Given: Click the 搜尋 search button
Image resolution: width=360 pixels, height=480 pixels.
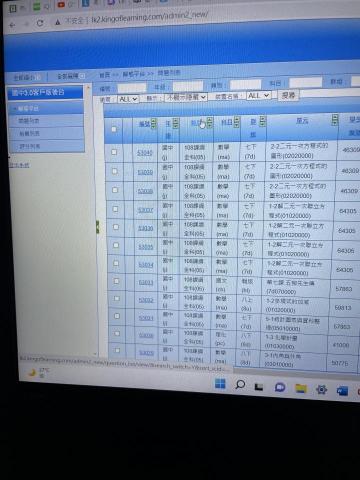Looking at the screenshot, I should (289, 95).
